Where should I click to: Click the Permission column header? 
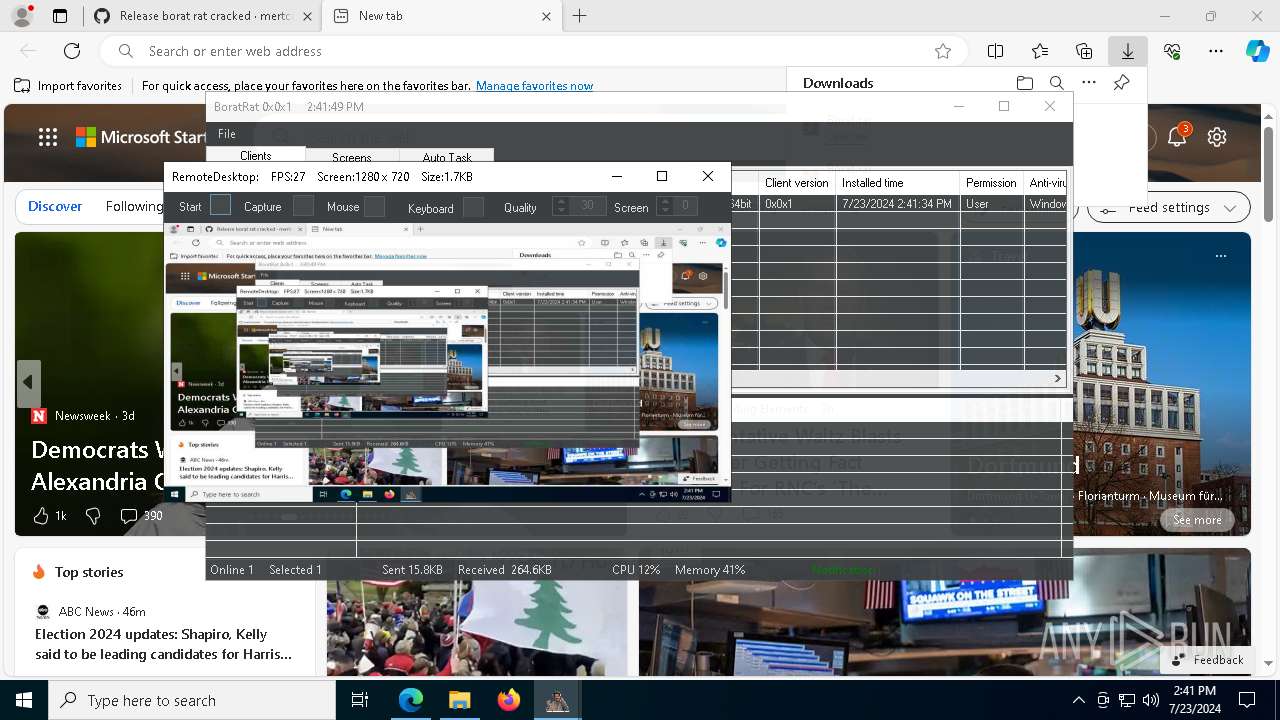[992, 183]
